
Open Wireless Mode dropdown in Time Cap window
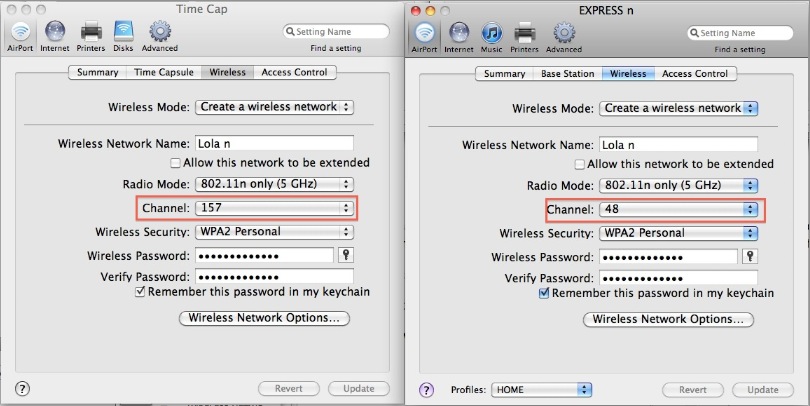point(274,107)
